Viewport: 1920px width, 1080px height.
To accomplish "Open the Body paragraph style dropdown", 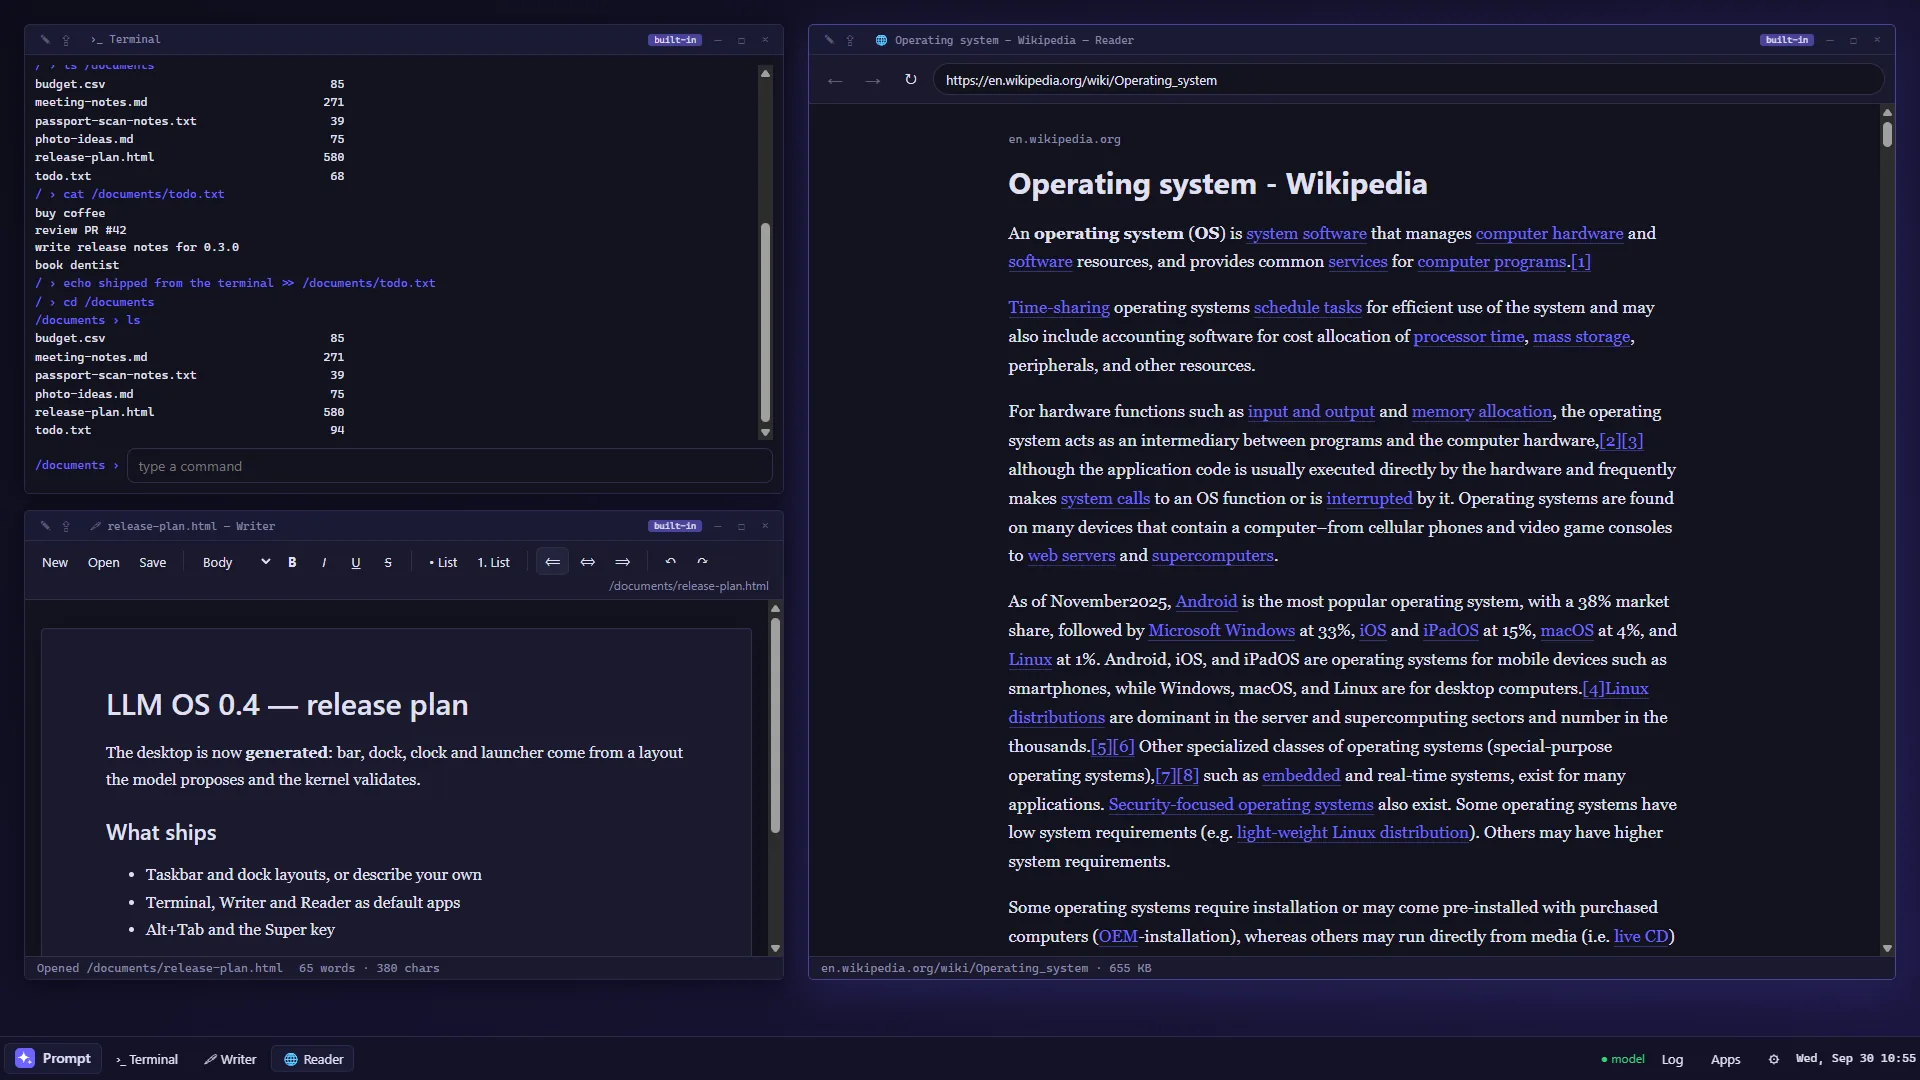I will click(x=235, y=562).
